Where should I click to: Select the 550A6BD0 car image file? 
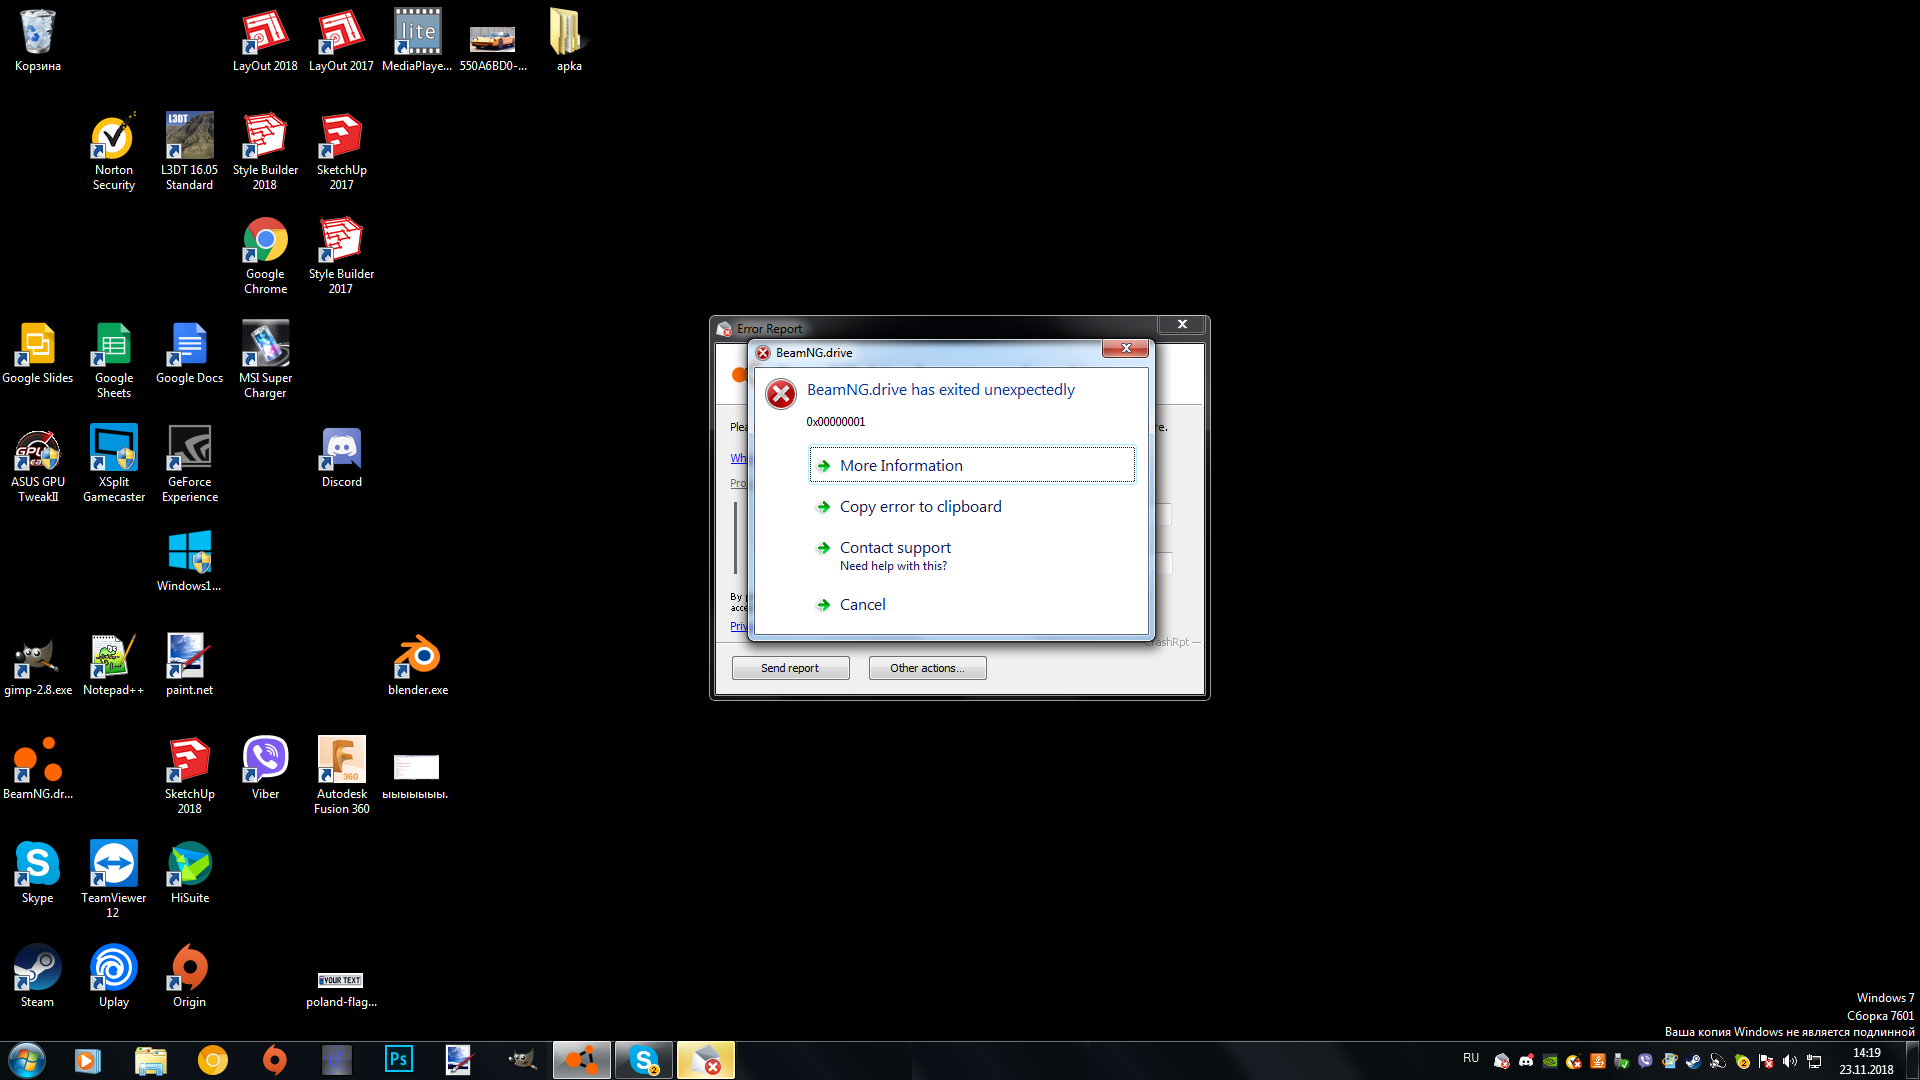(493, 48)
